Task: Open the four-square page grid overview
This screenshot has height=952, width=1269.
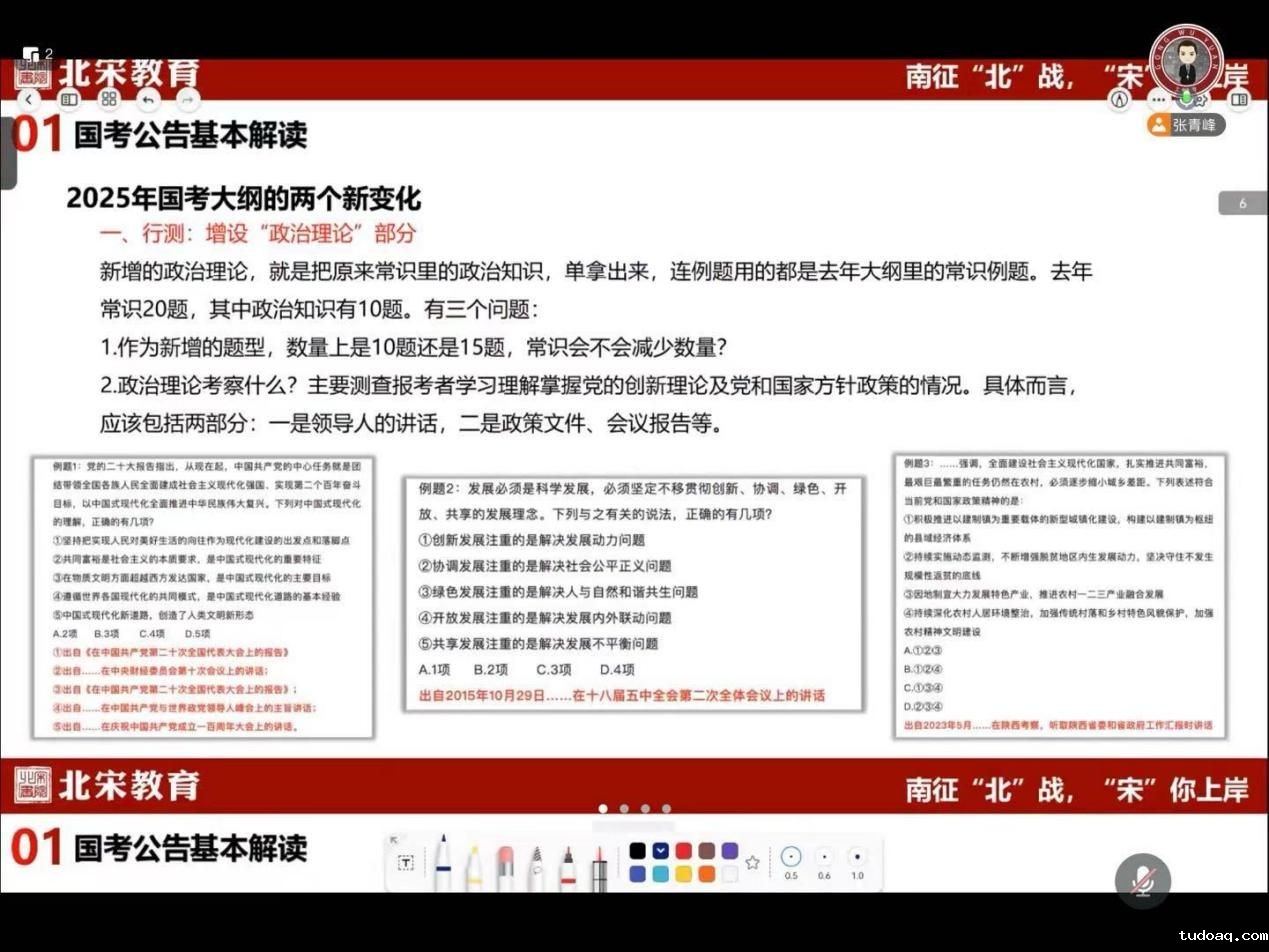Action: click(x=109, y=99)
